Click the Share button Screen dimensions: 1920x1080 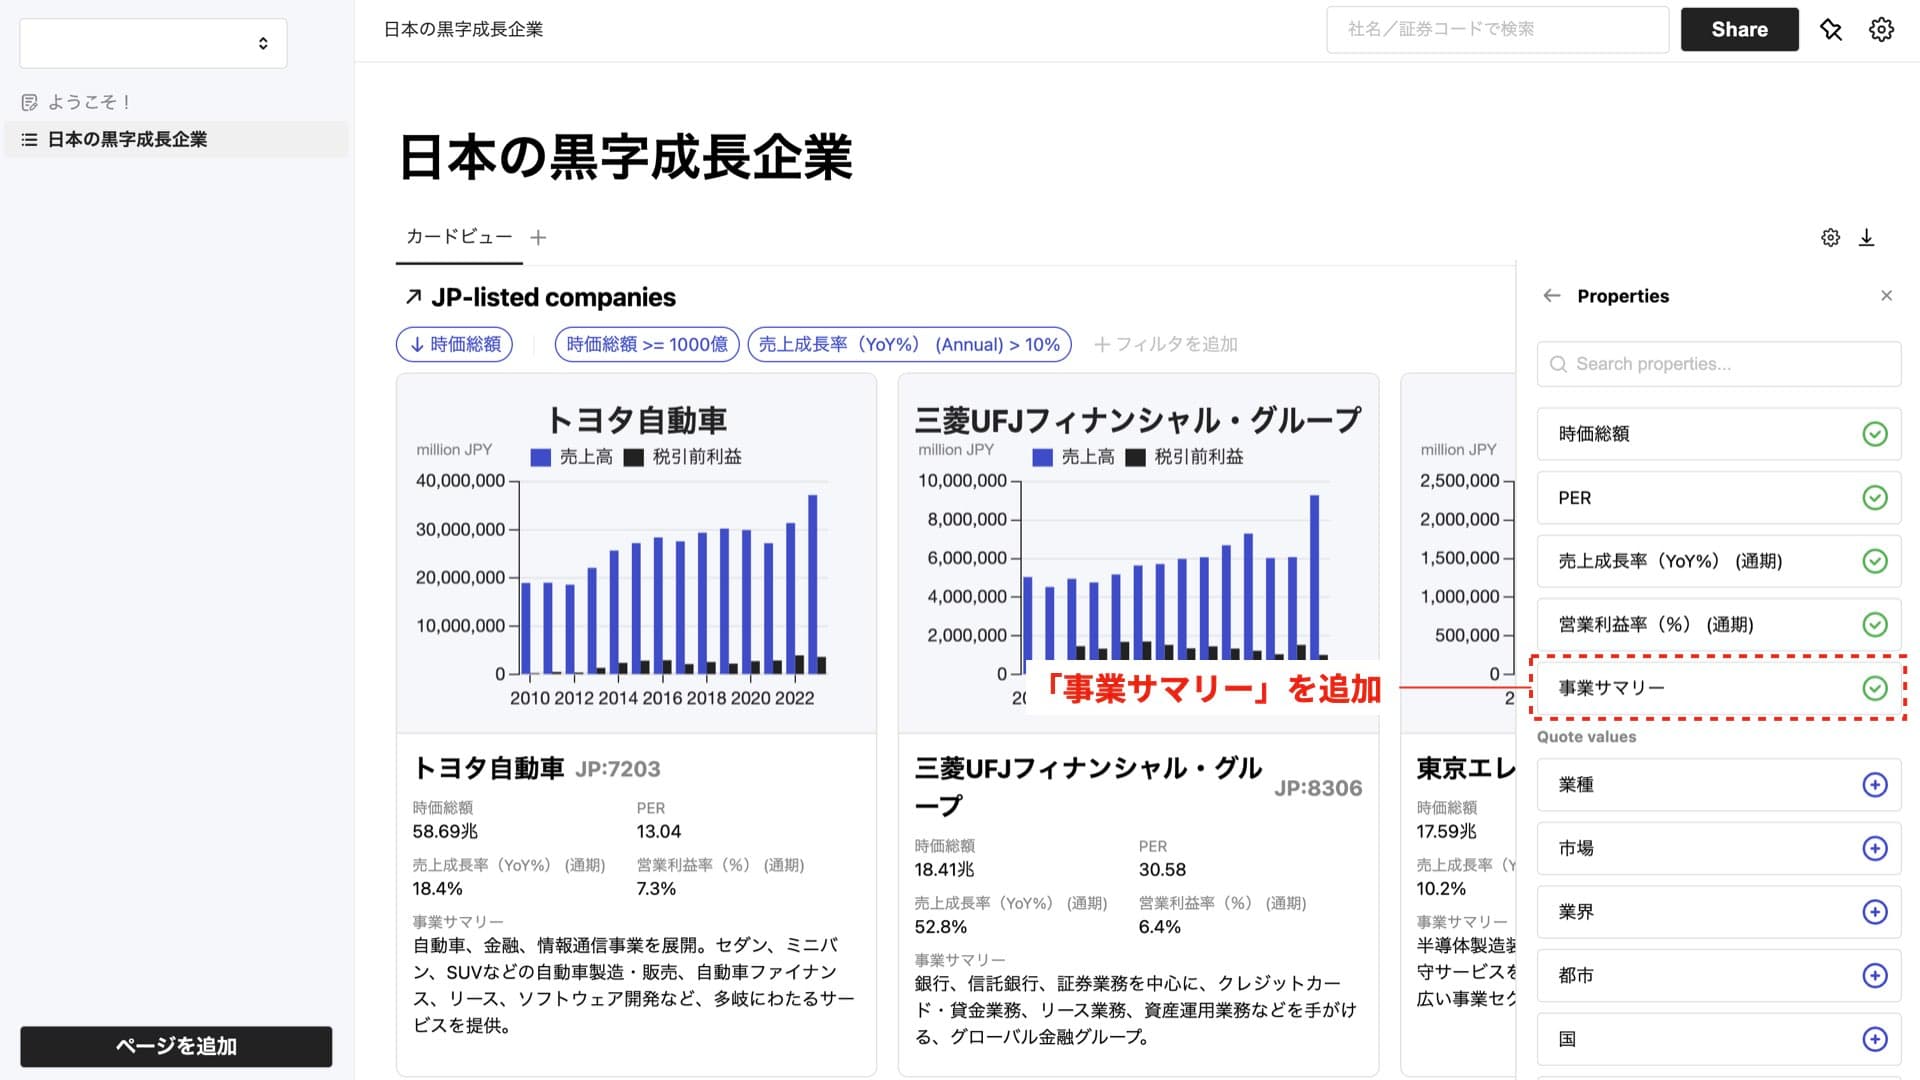click(1739, 30)
